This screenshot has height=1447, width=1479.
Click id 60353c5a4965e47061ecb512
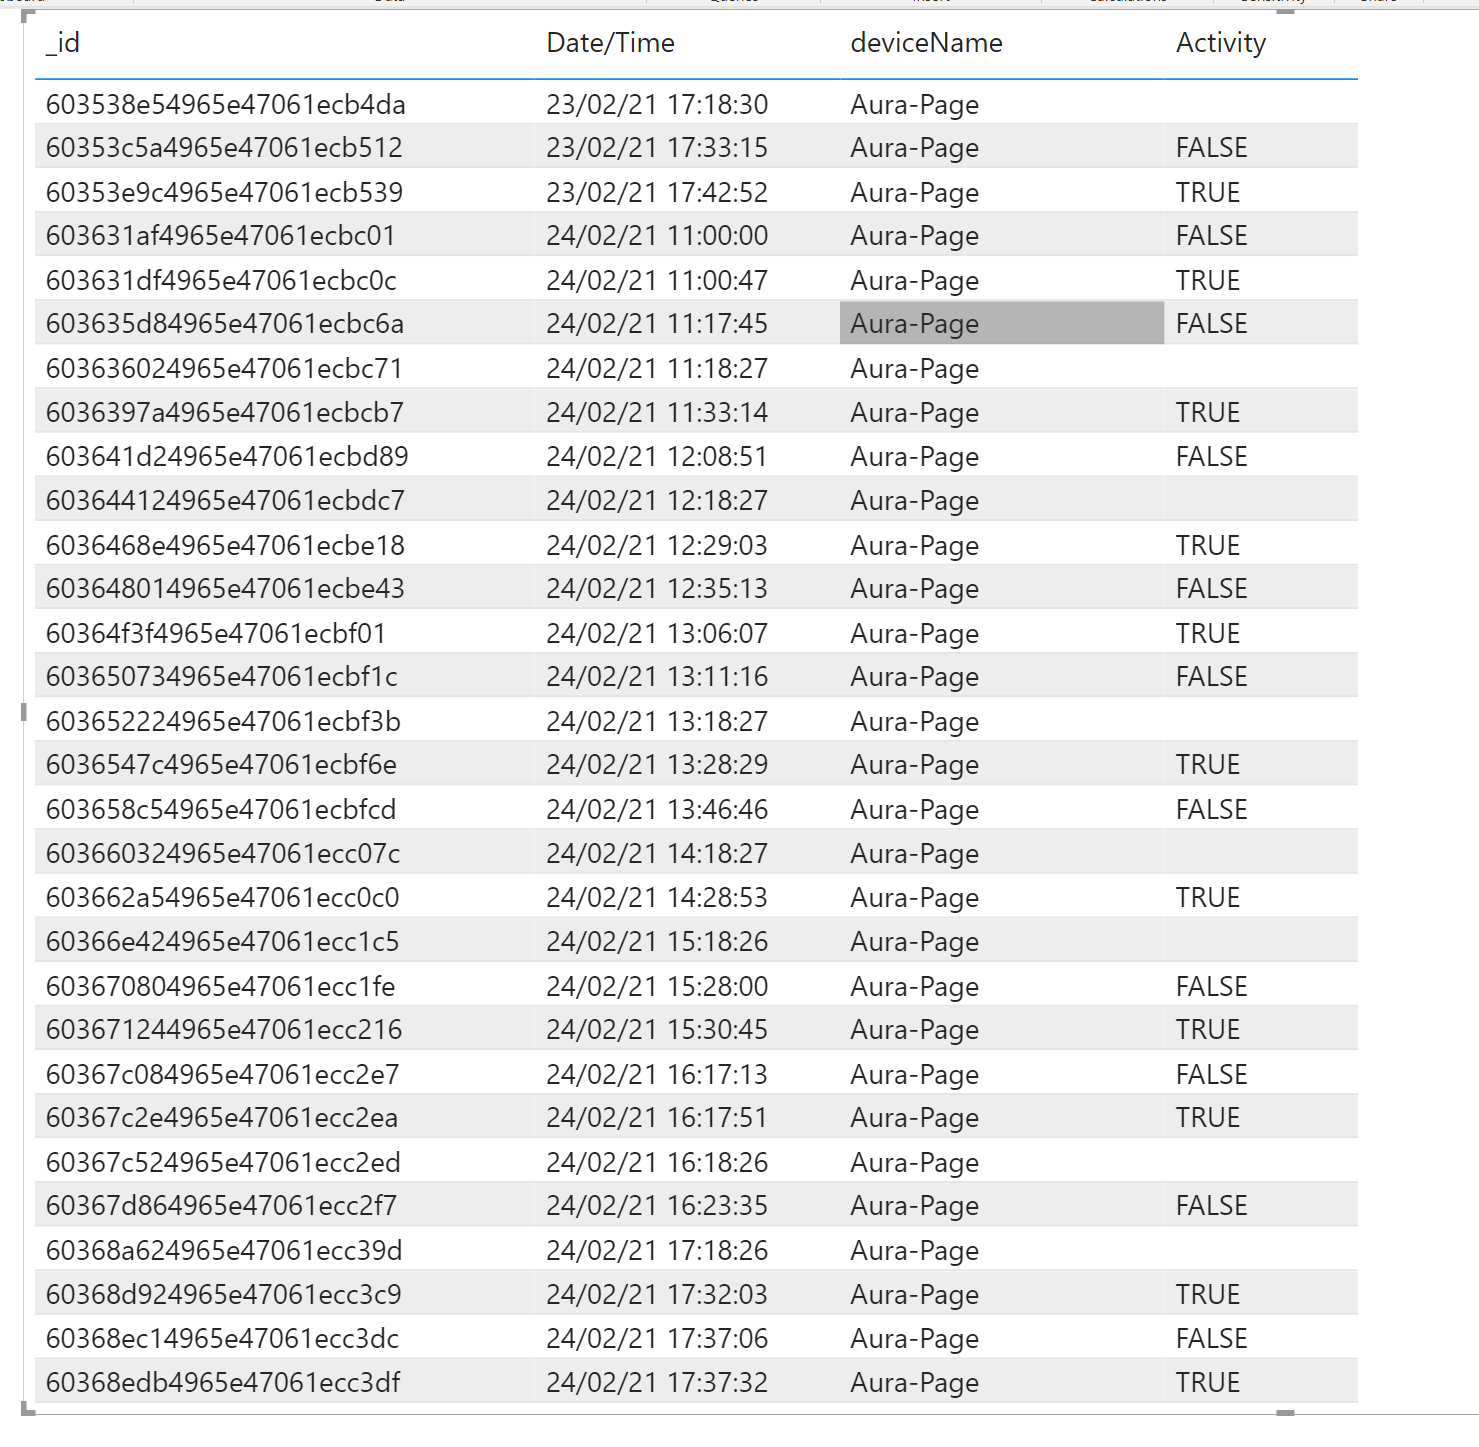224,148
